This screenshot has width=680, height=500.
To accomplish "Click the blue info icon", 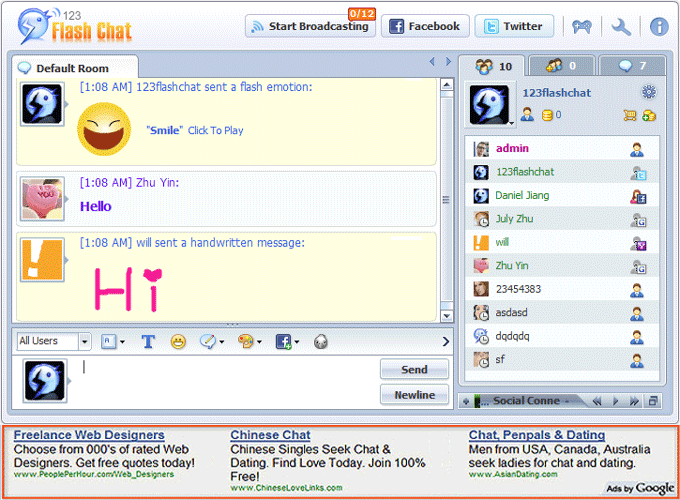I will tap(659, 27).
